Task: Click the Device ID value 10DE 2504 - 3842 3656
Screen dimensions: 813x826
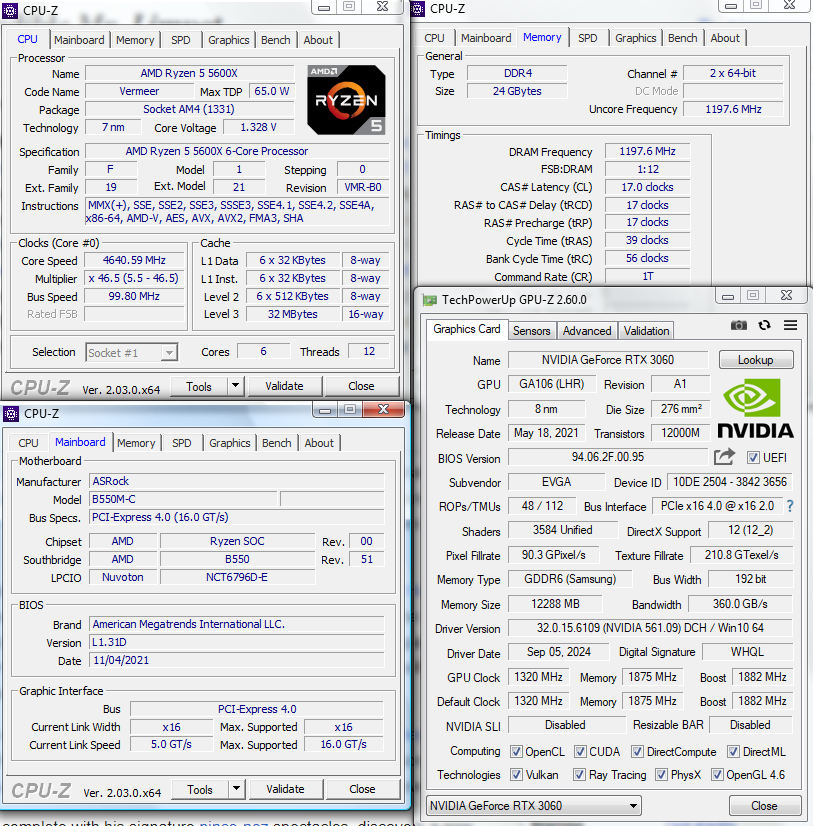Action: 730,481
